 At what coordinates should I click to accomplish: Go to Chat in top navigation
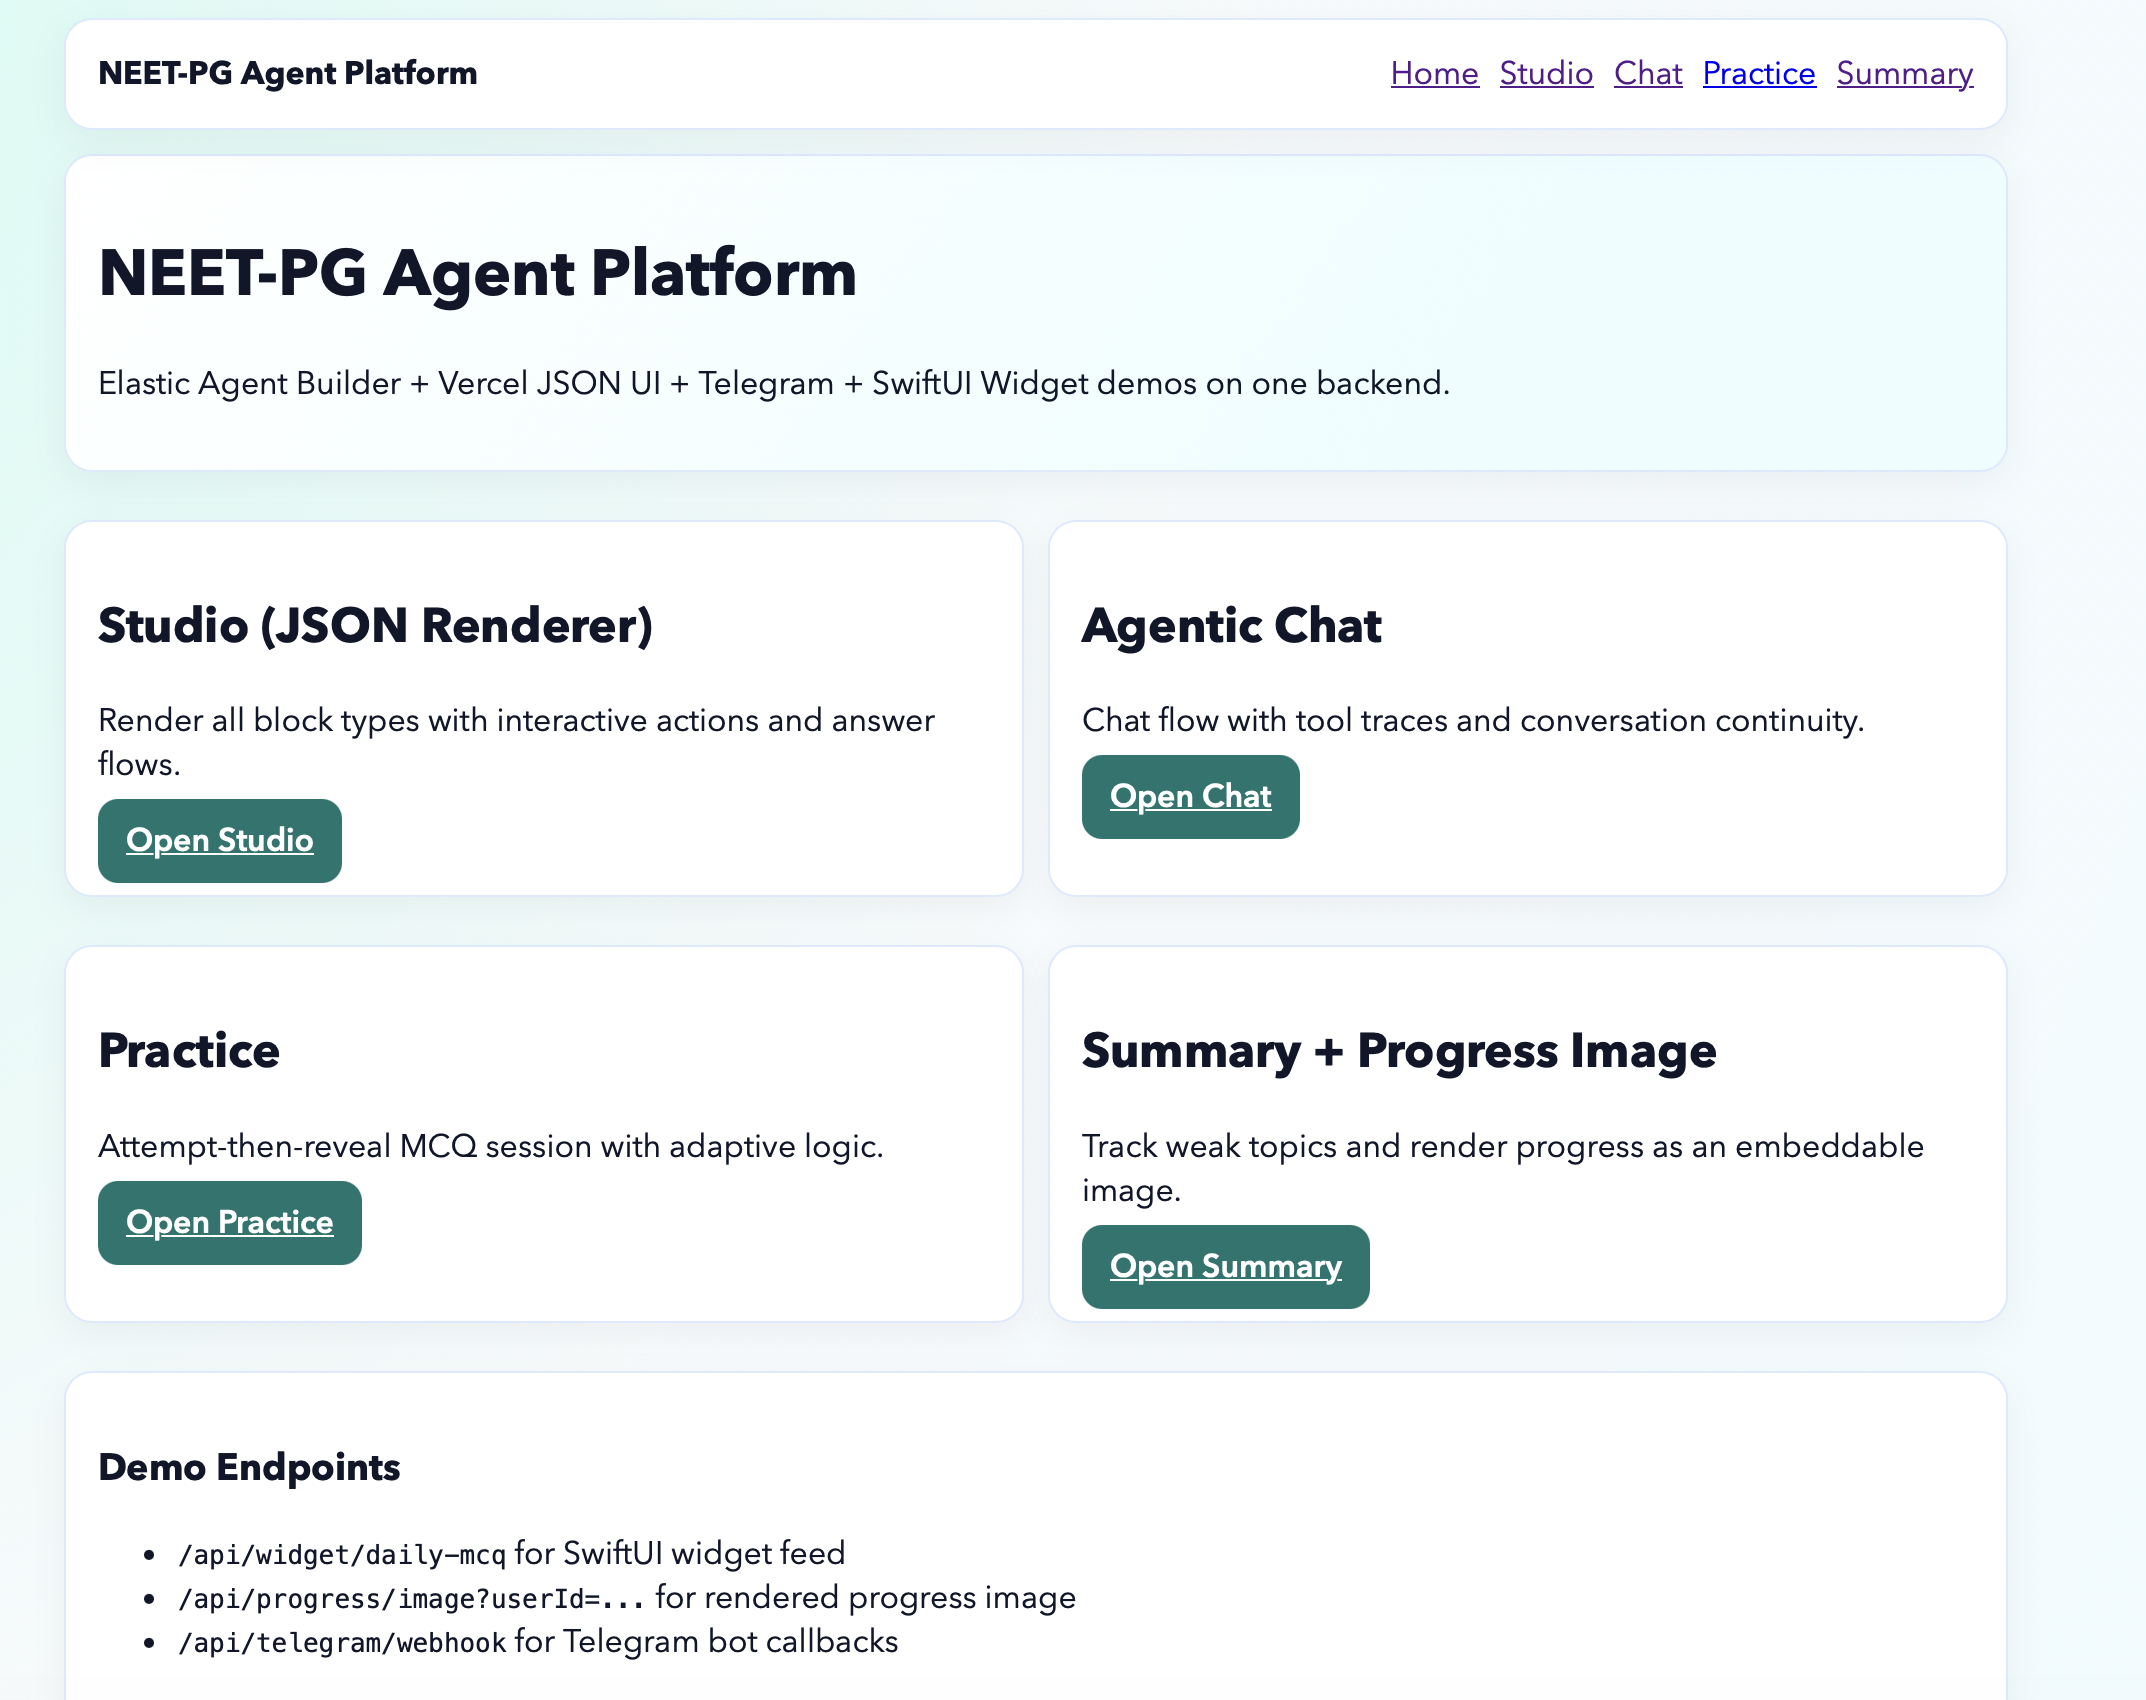1647,73
